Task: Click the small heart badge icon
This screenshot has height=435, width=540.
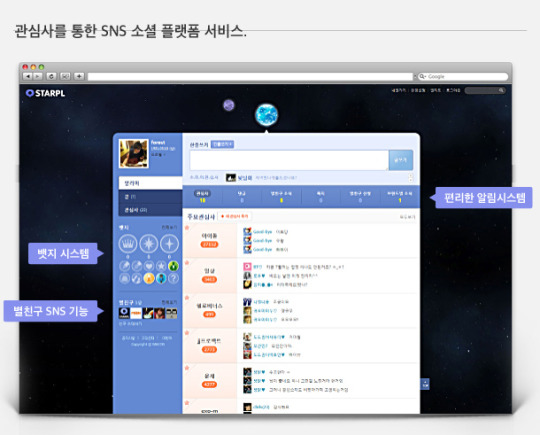Action: [x=149, y=266]
